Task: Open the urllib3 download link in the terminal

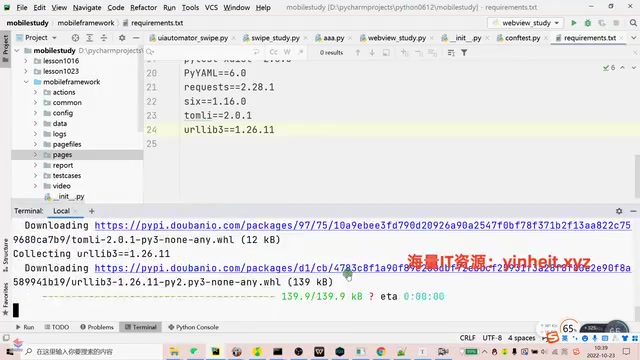Action: coord(362,268)
